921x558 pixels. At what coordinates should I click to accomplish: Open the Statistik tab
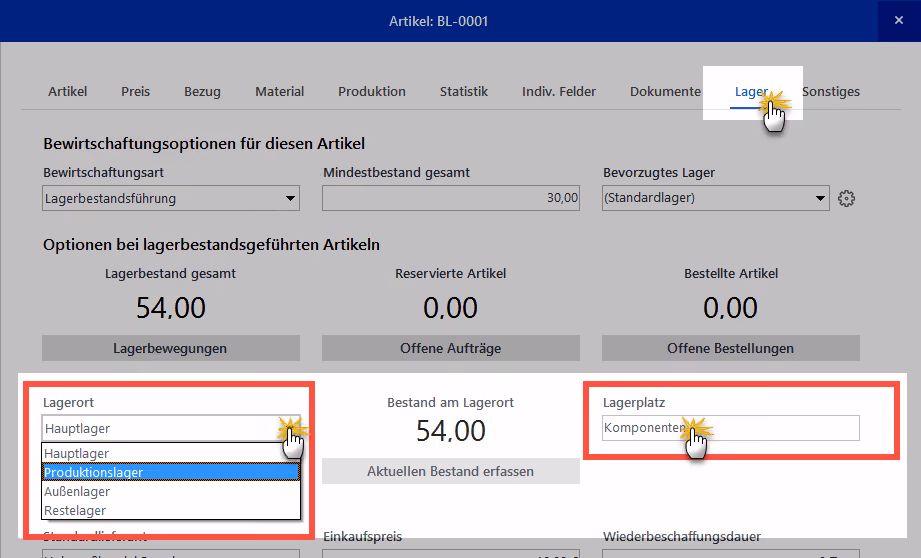[464, 92]
